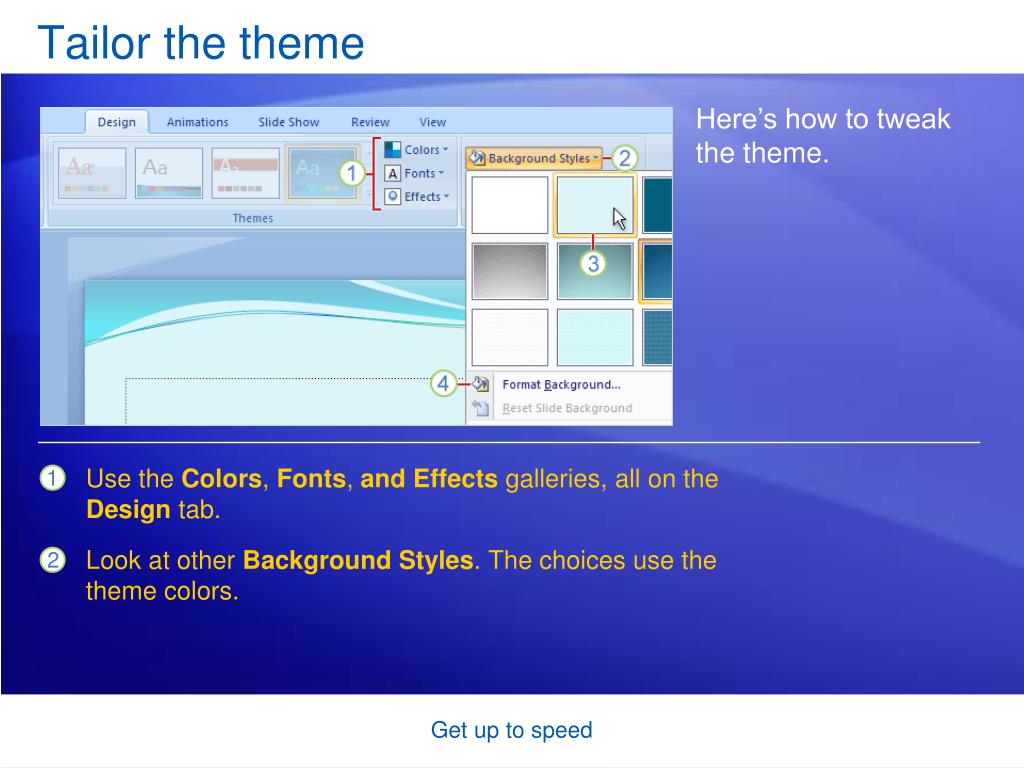Viewport: 1024px width, 768px height.
Task: Select the highlighted light blue background style
Action: point(594,205)
